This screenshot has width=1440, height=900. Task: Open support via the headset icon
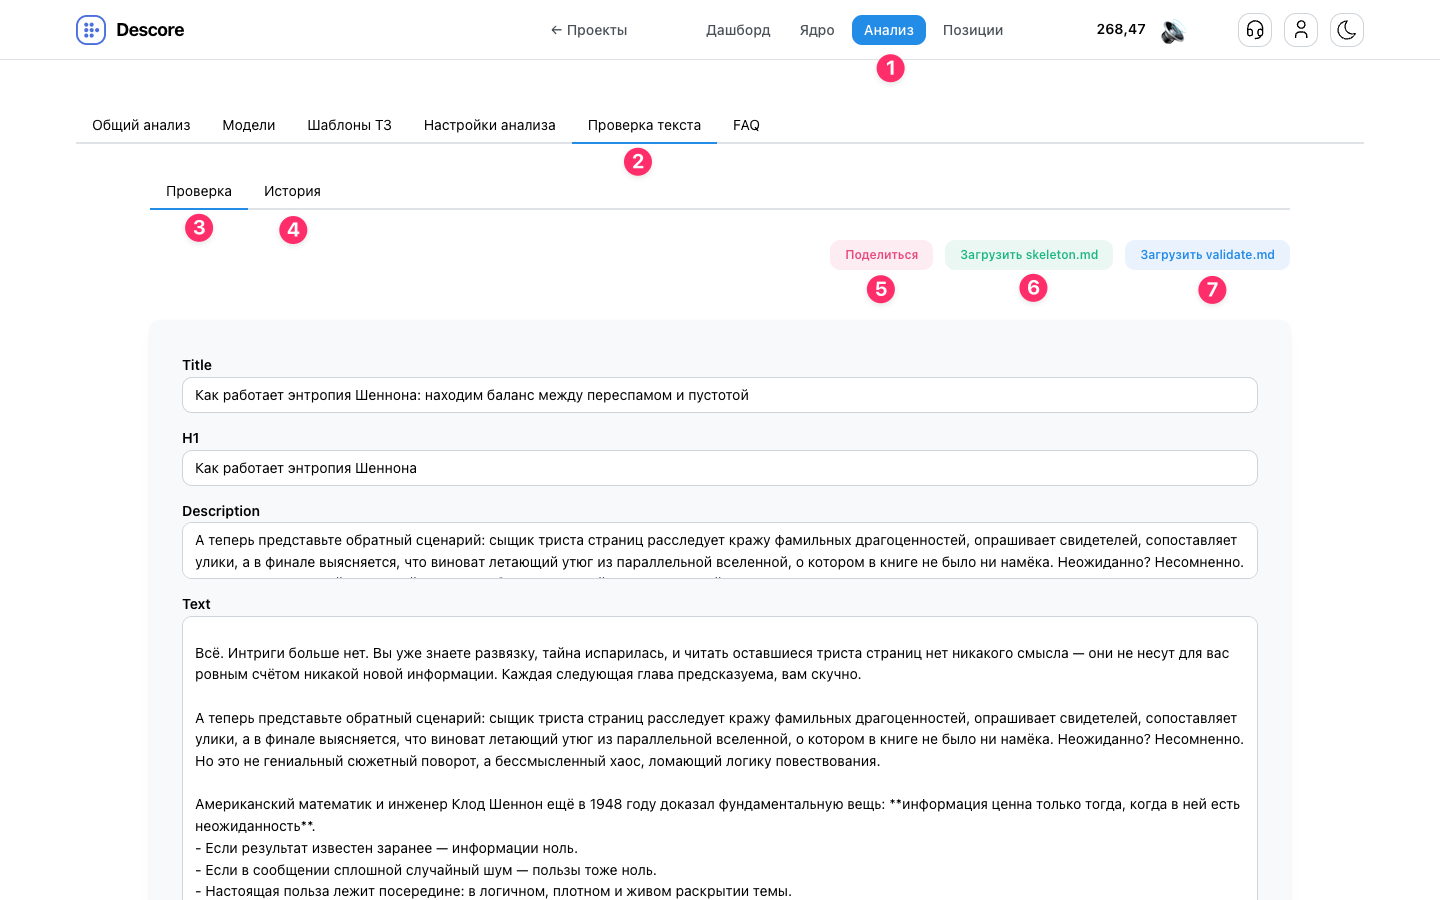click(x=1255, y=30)
